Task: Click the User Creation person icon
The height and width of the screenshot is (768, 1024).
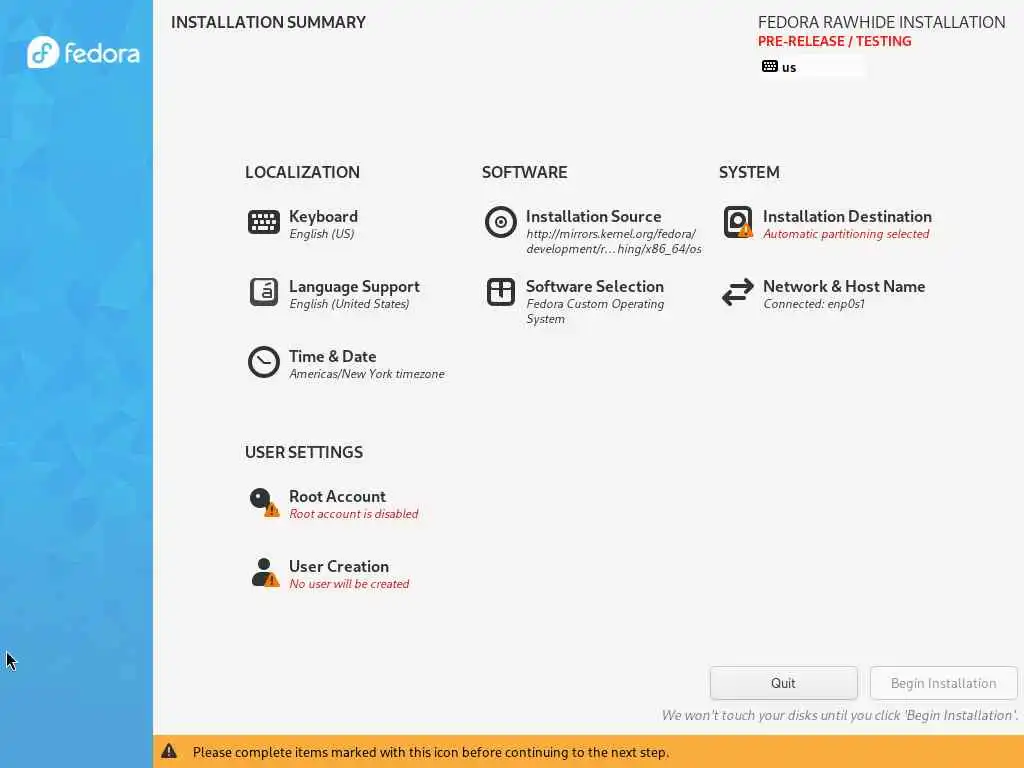Action: pos(264,572)
